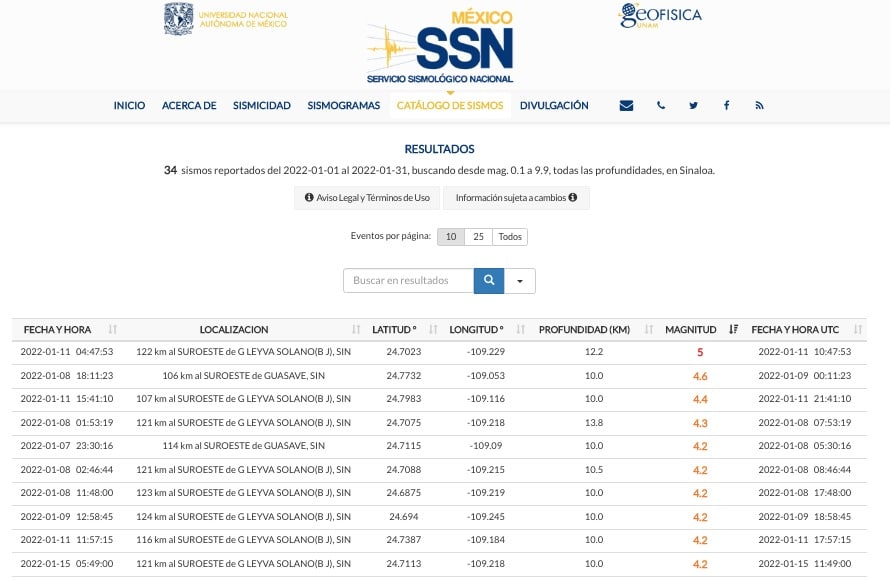This screenshot has width=890, height=580.
Task: Open the Acerca de menu
Action: coord(189,106)
